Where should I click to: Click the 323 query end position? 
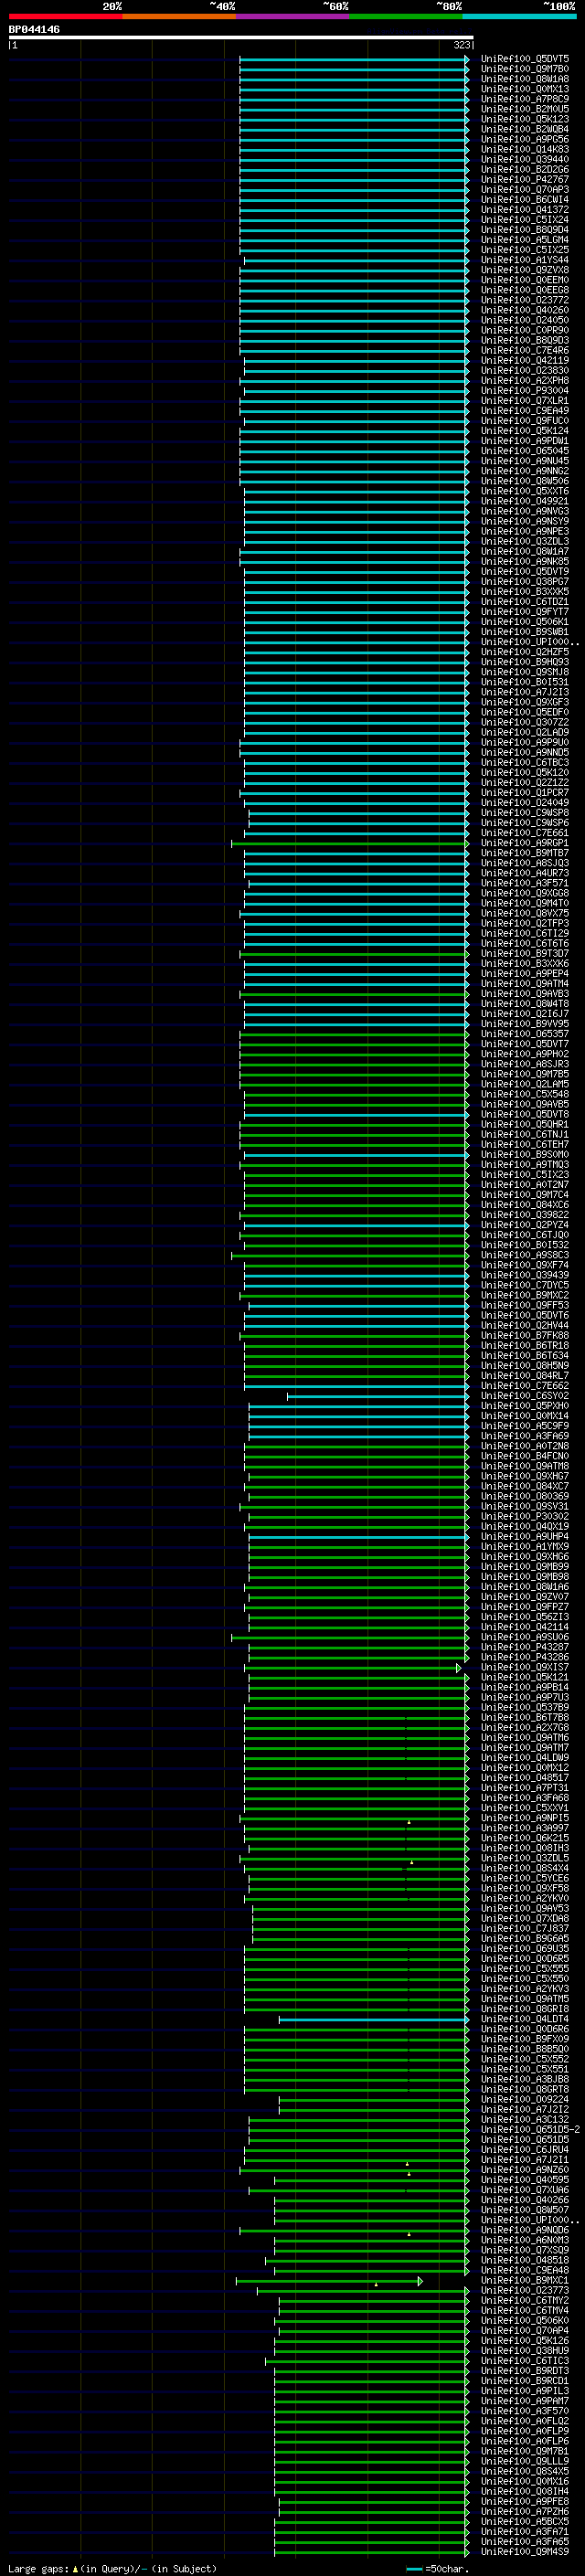click(462, 45)
